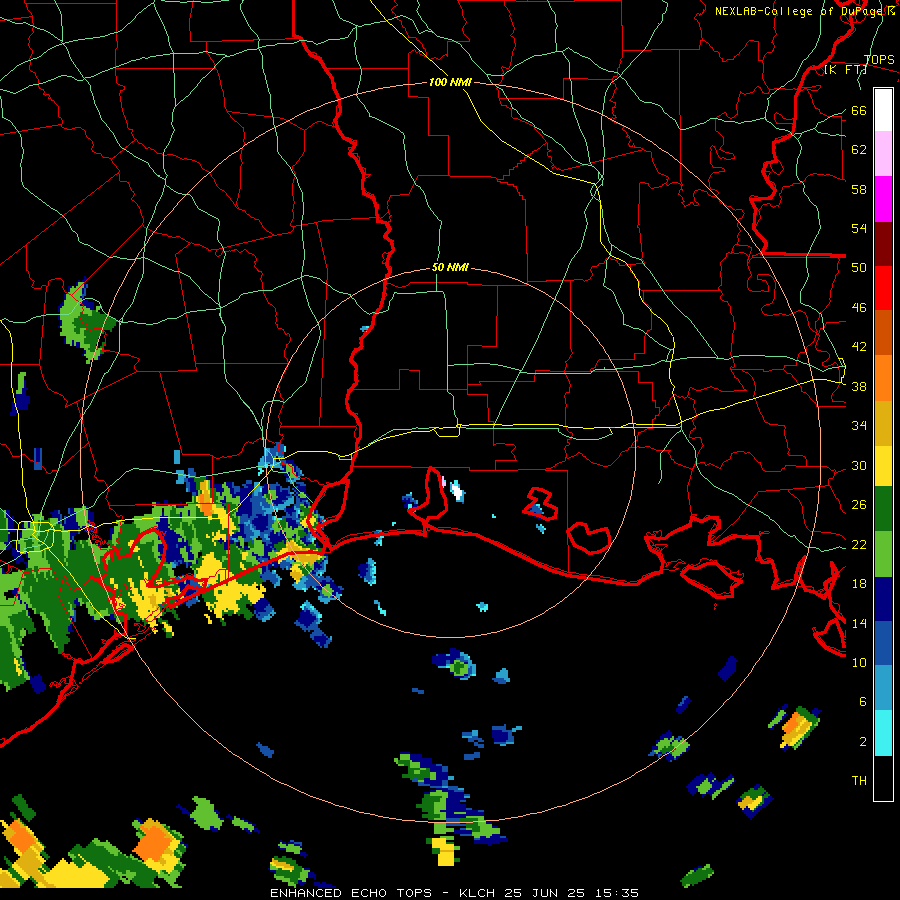Pick the dark orange 42-46 kft legend swatch
This screenshot has height=900, width=900.
(883, 332)
